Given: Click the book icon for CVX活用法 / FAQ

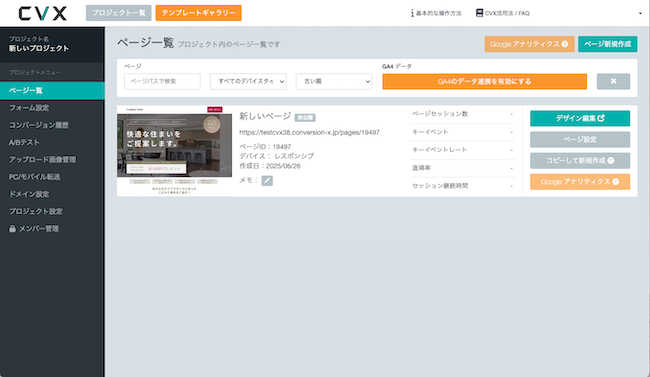Looking at the screenshot, I should tap(479, 13).
